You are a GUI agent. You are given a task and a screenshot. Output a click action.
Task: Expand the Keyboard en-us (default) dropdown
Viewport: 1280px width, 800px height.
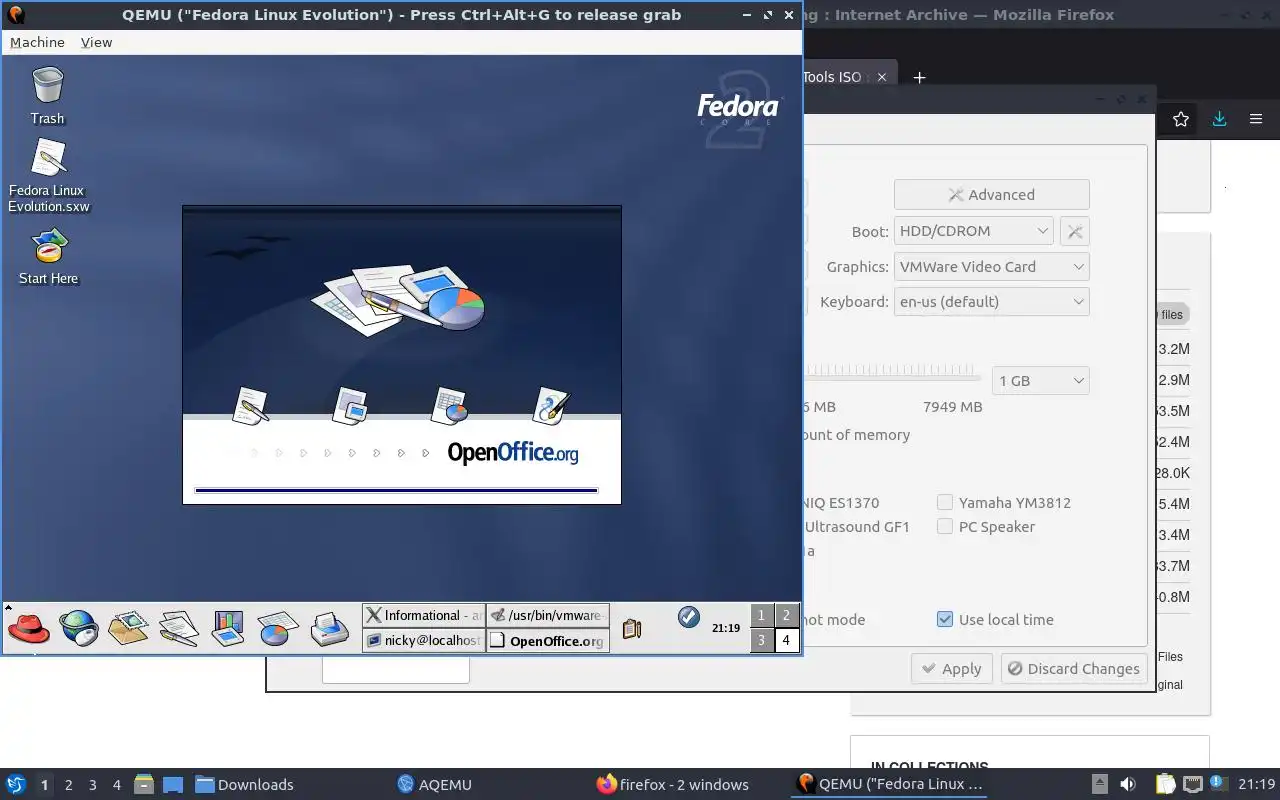pyautogui.click(x=991, y=302)
